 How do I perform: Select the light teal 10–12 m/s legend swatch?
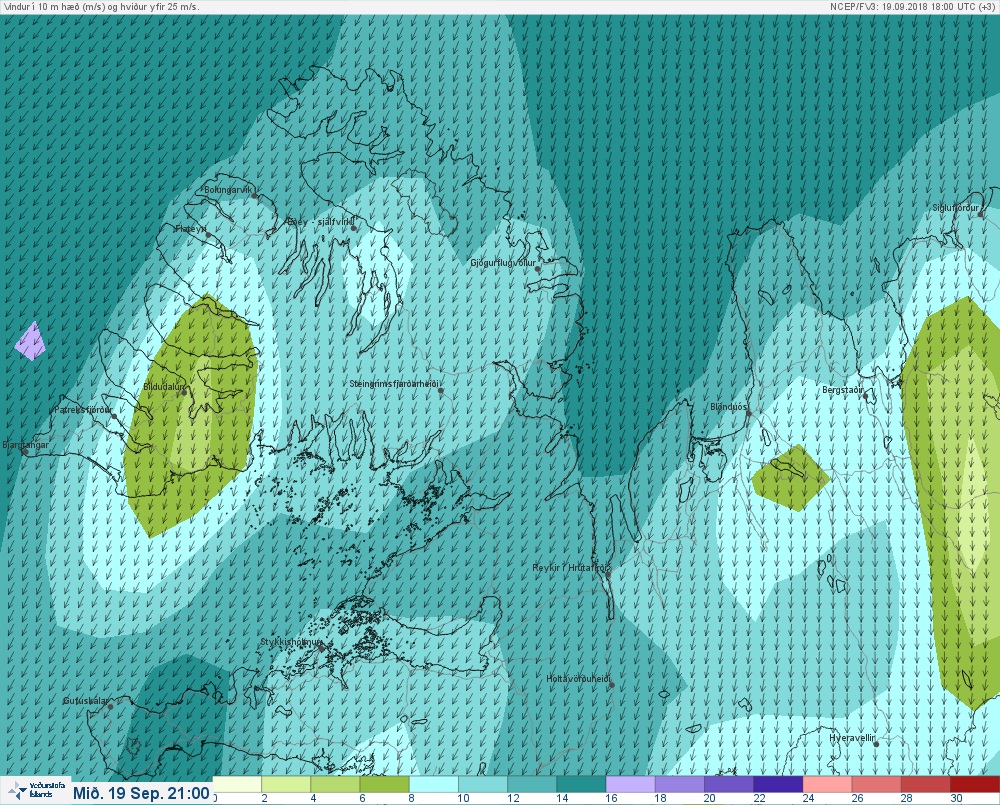tap(482, 784)
